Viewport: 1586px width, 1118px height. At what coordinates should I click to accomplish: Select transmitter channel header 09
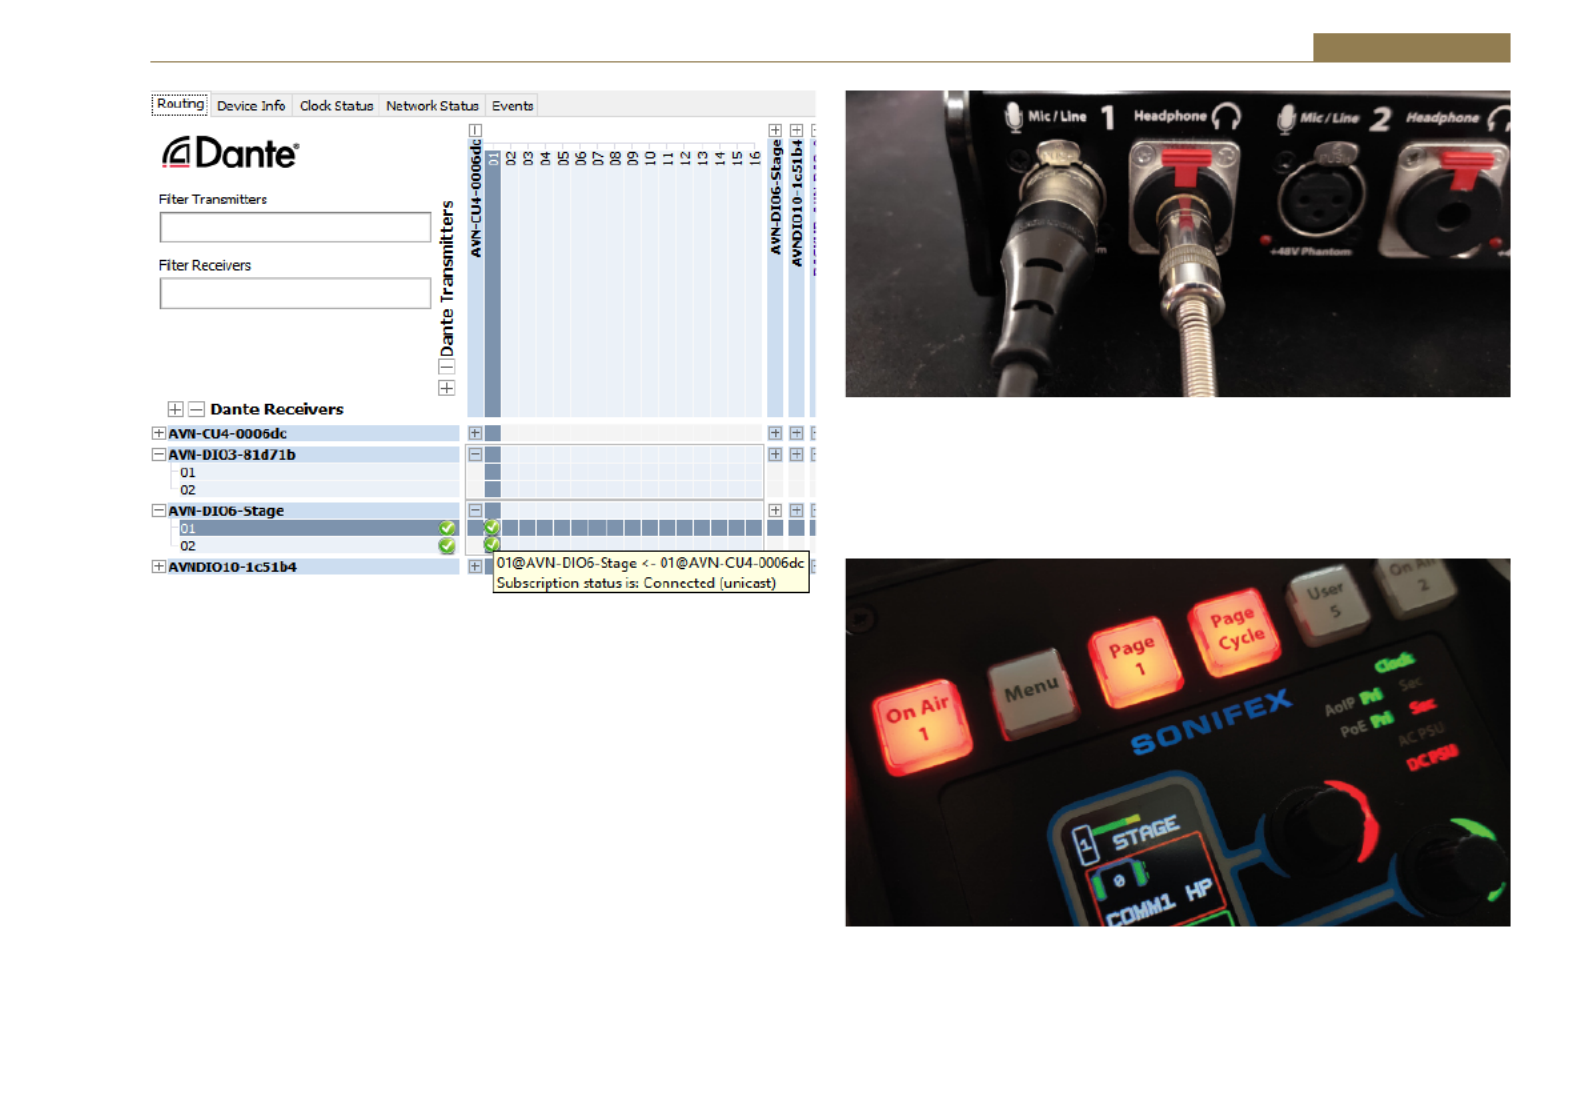click(632, 158)
